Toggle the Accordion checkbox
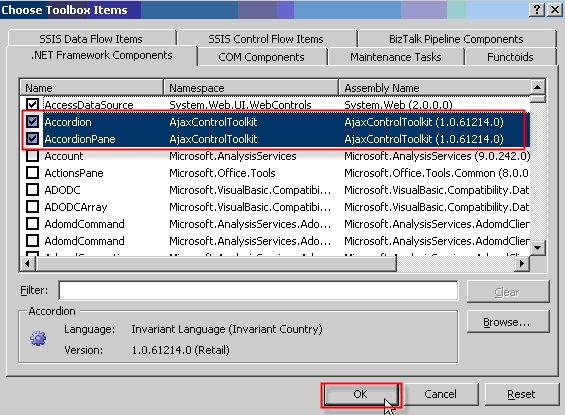This screenshot has height=415, width=565. [32, 122]
